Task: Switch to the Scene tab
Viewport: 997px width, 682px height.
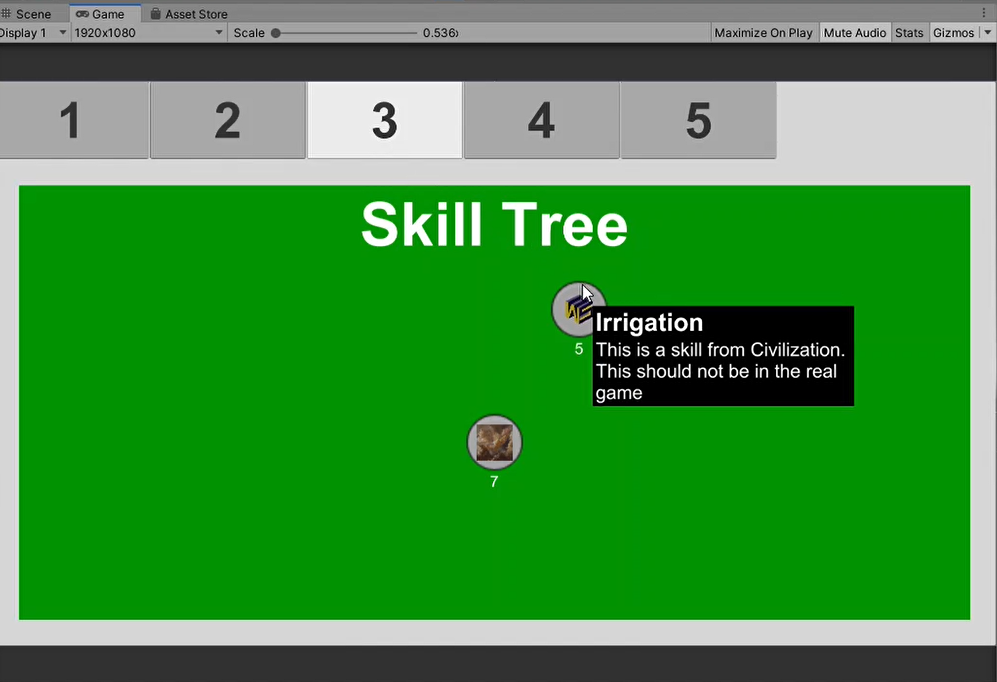Action: [30, 13]
